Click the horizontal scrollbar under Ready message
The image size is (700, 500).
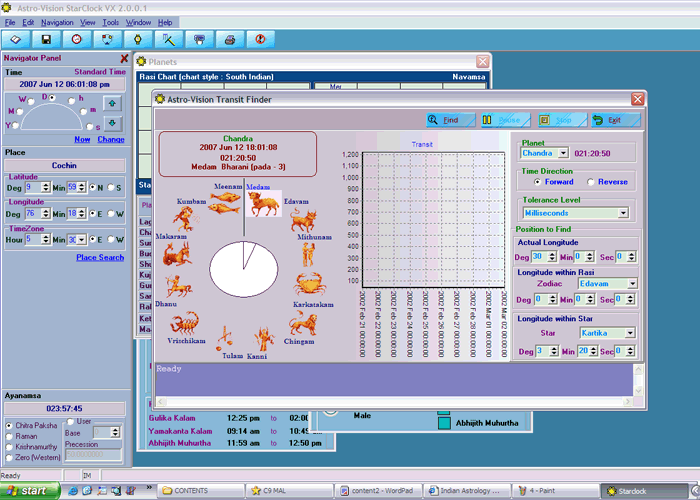click(x=394, y=402)
